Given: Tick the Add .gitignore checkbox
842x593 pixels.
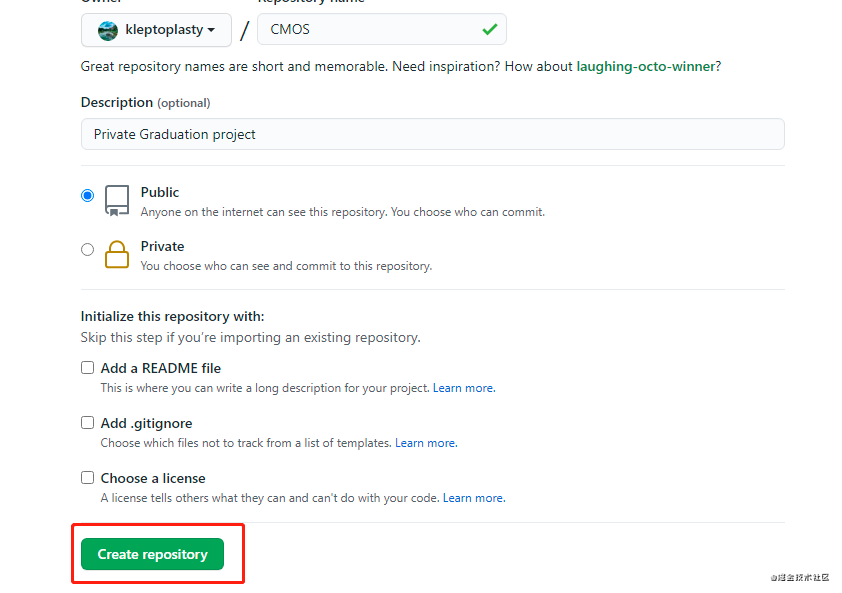Looking at the screenshot, I should coord(88,423).
